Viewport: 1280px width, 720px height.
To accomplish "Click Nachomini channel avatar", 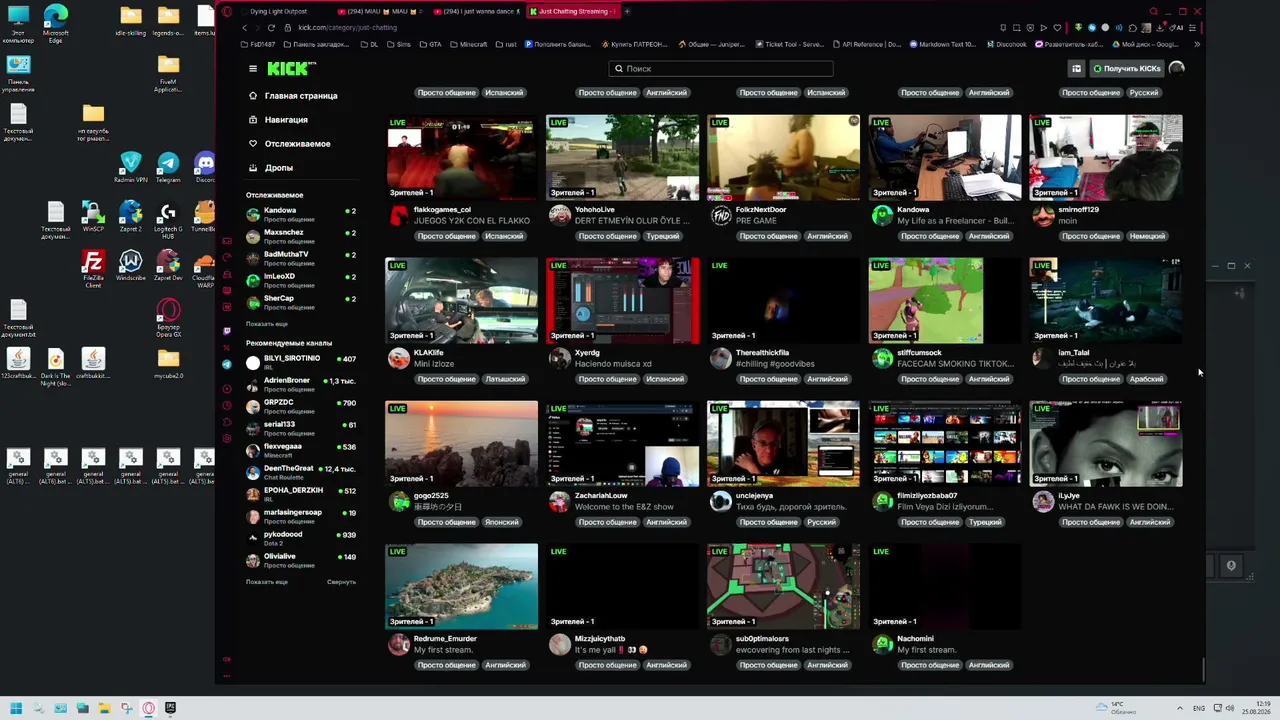I will (882, 645).
